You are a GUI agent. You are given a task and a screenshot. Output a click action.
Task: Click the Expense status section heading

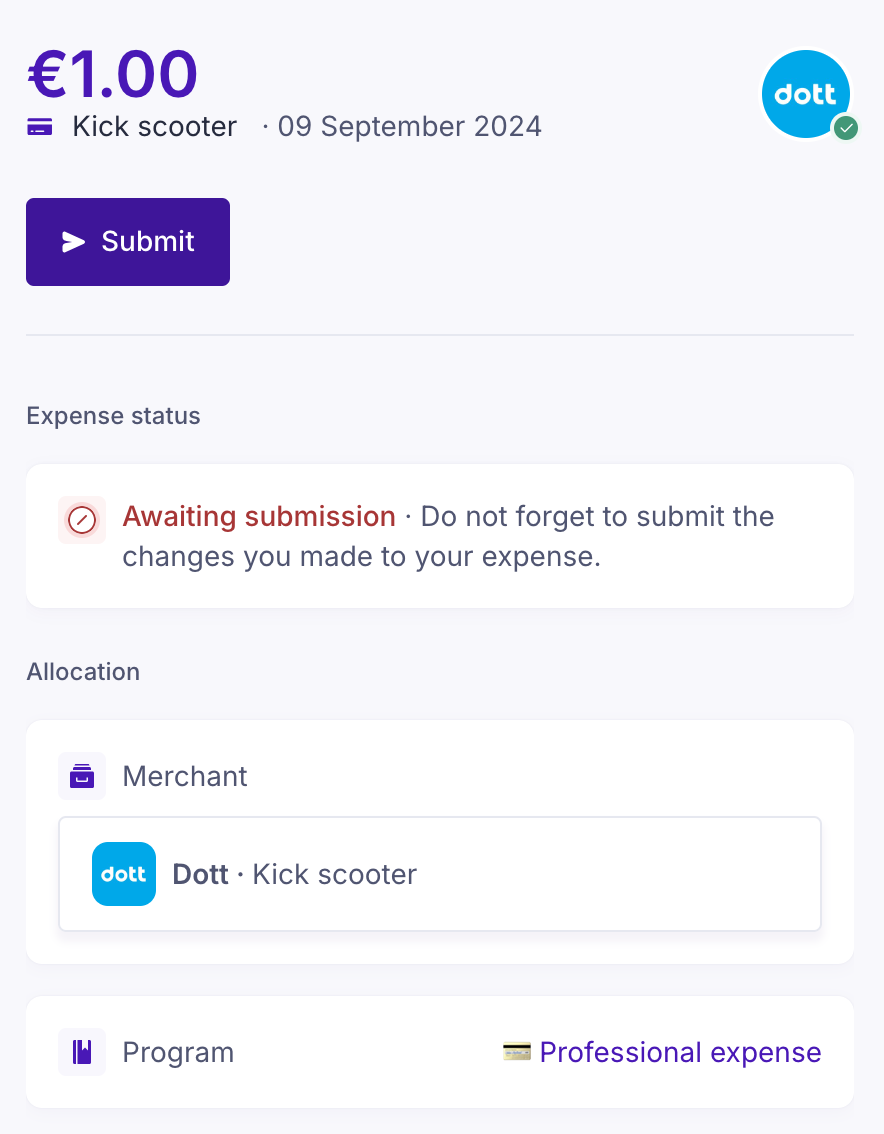pos(113,416)
